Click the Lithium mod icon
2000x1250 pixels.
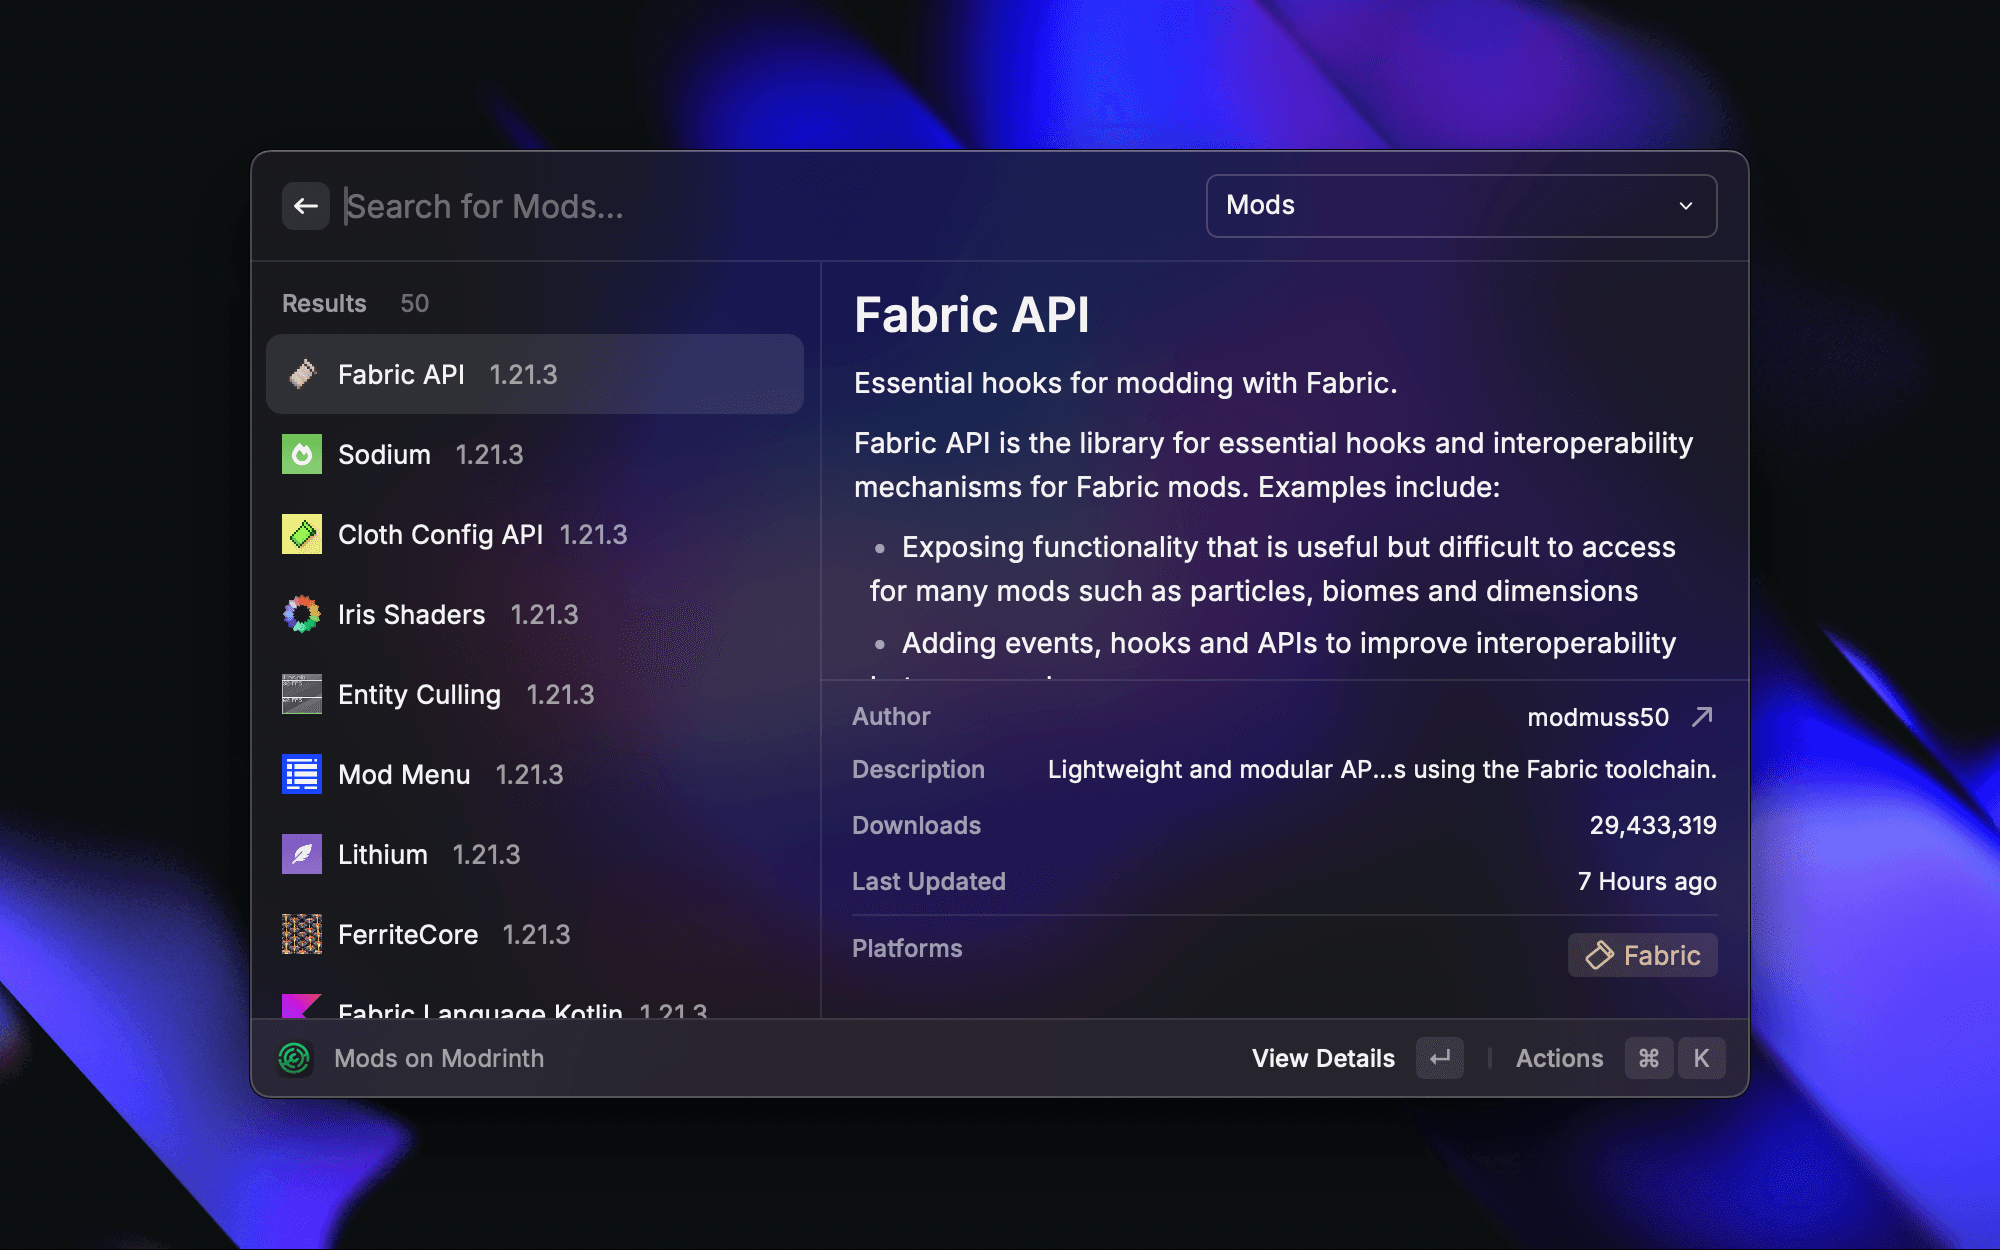301,853
